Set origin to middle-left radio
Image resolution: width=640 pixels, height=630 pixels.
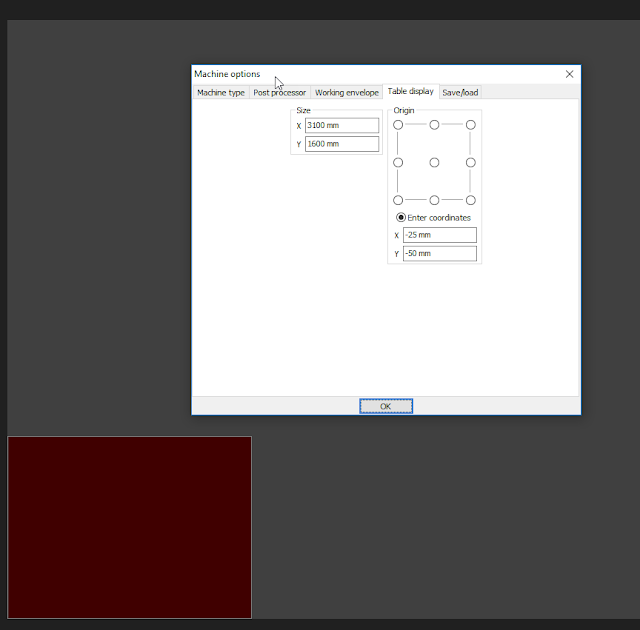(x=398, y=163)
